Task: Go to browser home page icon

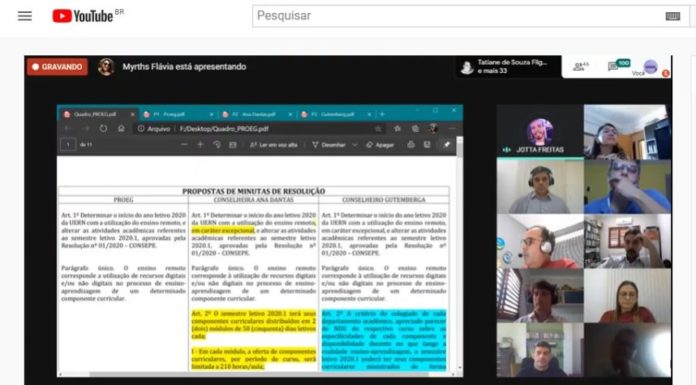Action: 121,128
